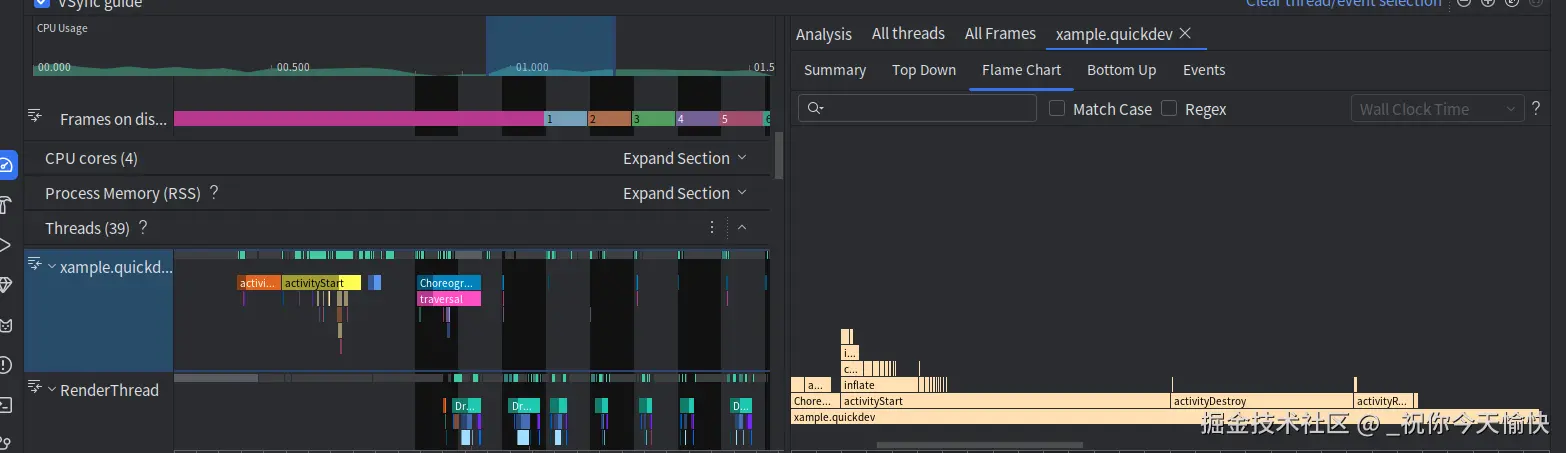The width and height of the screenshot is (1566, 453).
Task: Click the 01.000 timeline label
Action: click(x=532, y=68)
